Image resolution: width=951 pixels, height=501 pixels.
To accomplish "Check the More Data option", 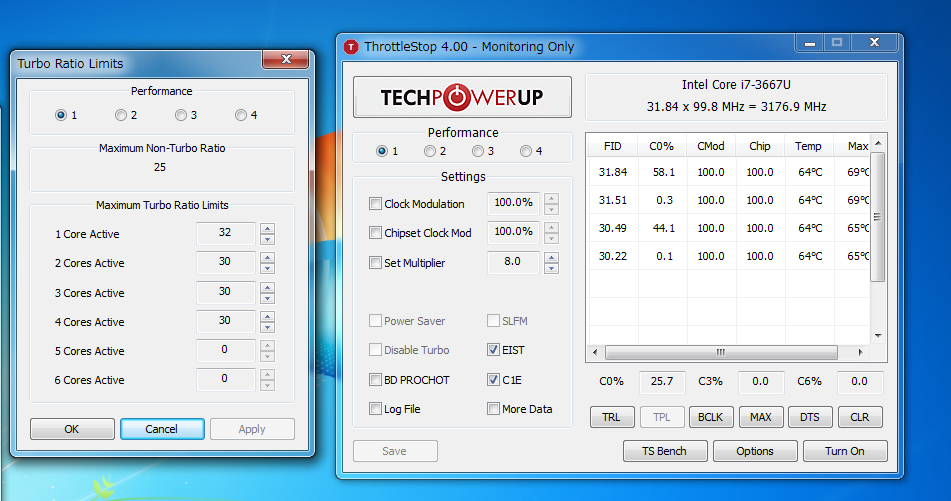I will pos(493,409).
